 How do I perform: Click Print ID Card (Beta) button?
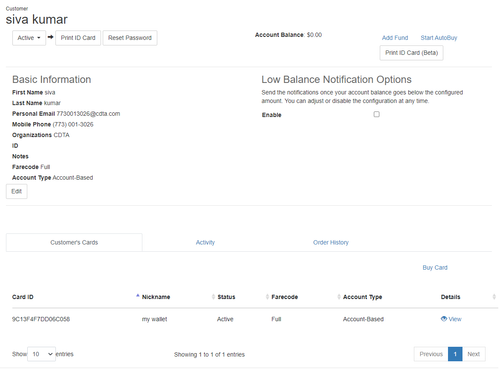412,53
